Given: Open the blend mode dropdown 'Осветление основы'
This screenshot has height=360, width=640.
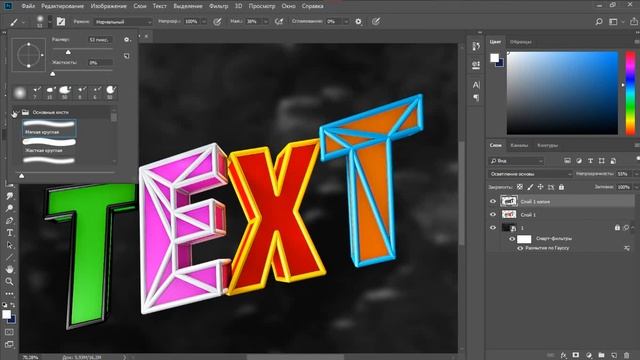Looking at the screenshot, I should pyautogui.click(x=530, y=174).
